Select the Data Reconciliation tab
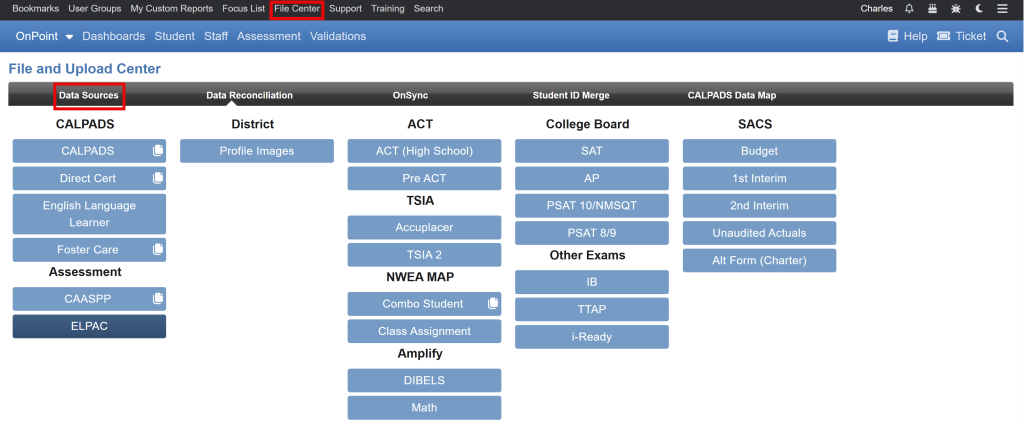The image size is (1024, 423). tap(249, 95)
